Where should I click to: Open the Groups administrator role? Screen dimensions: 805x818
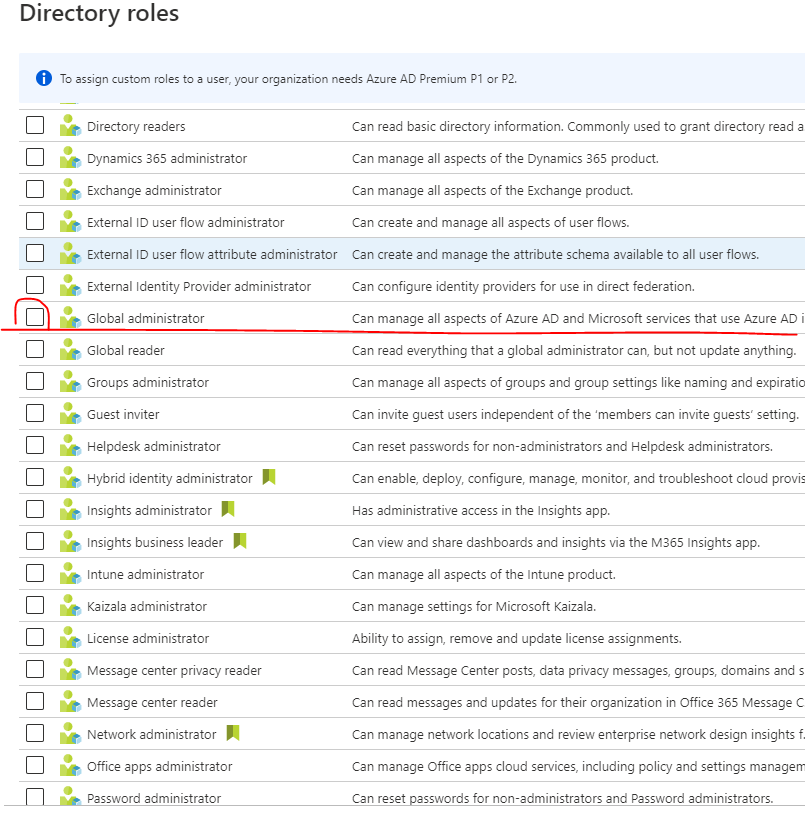coord(148,382)
